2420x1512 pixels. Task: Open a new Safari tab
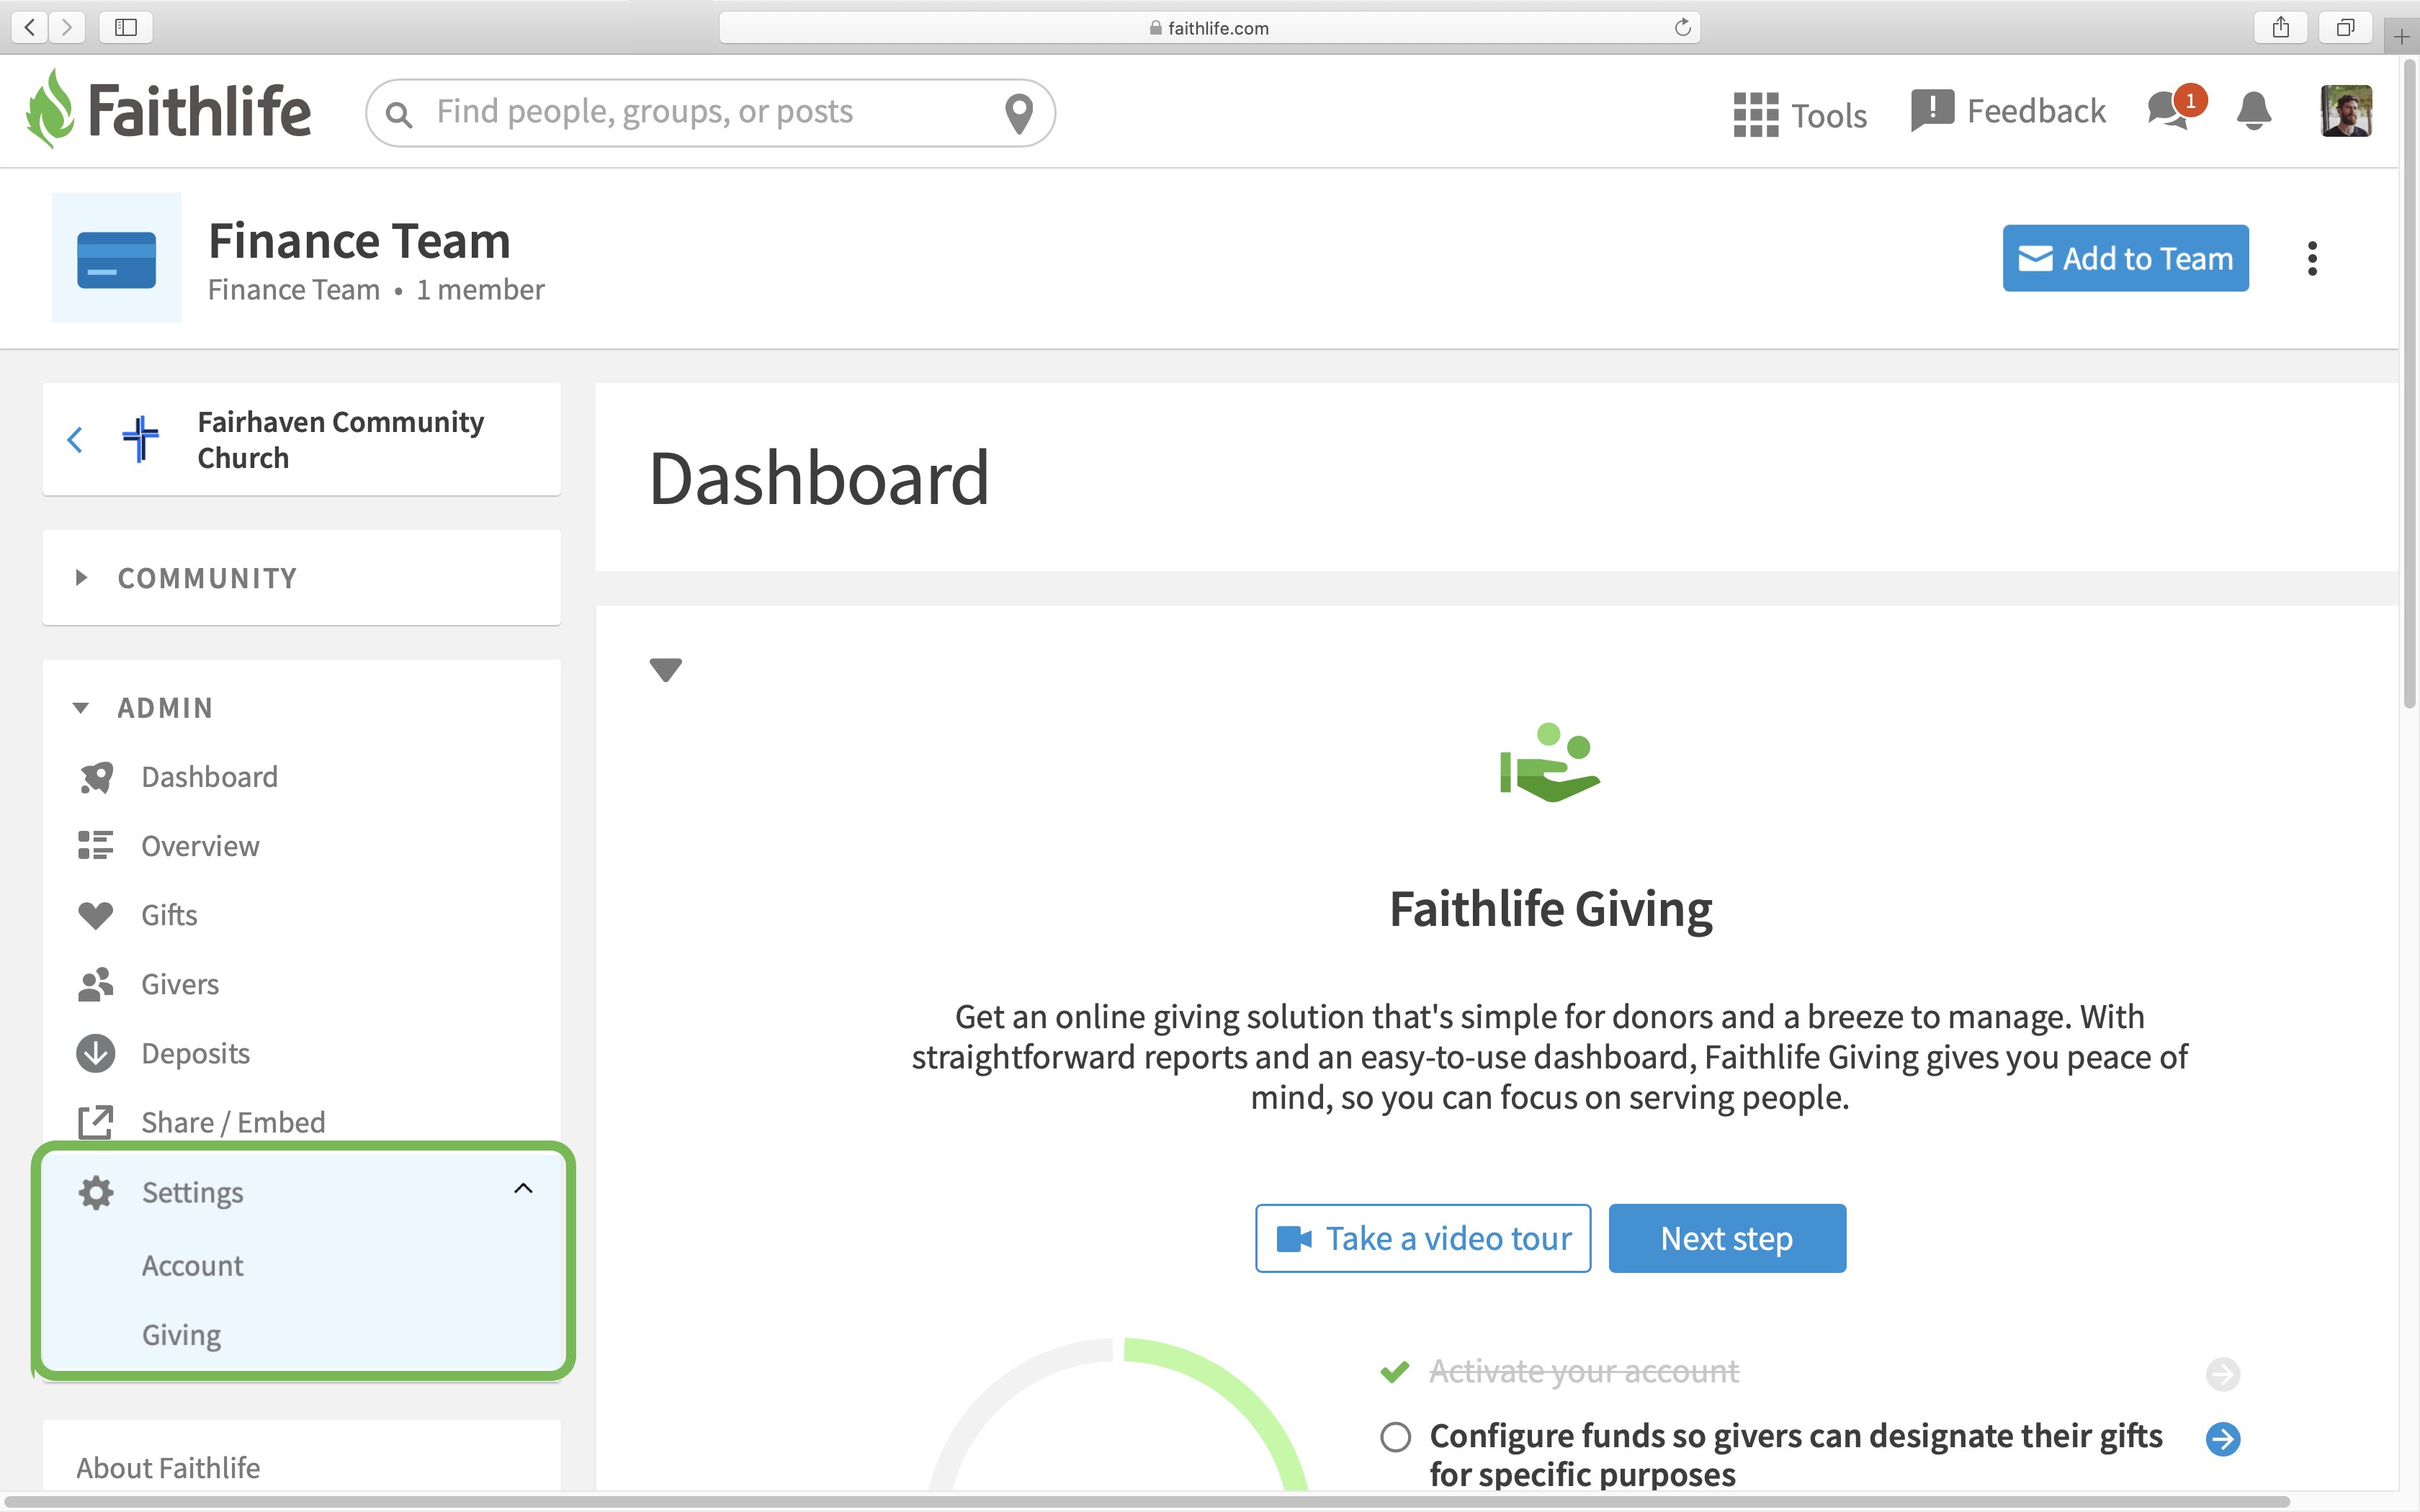pos(2401,37)
